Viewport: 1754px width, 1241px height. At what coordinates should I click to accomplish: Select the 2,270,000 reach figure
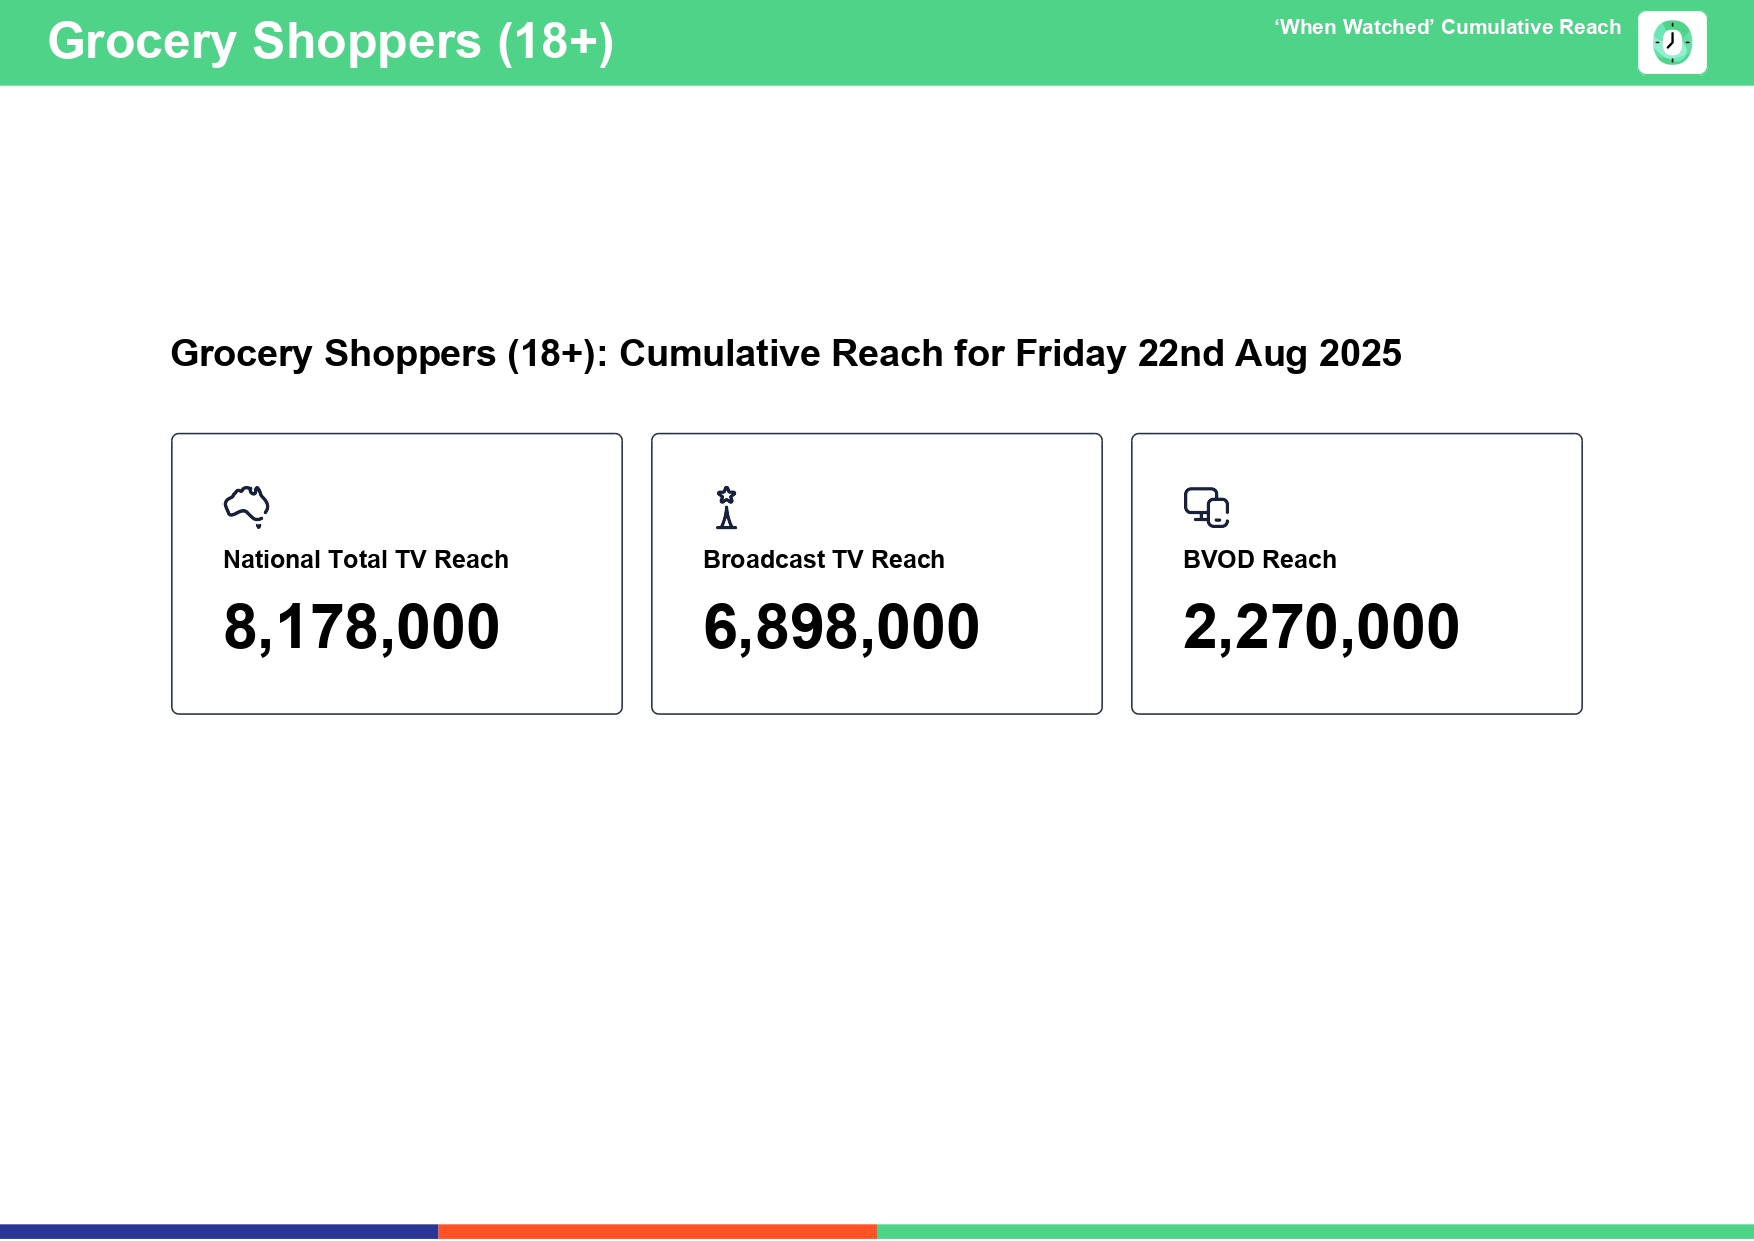click(1321, 627)
